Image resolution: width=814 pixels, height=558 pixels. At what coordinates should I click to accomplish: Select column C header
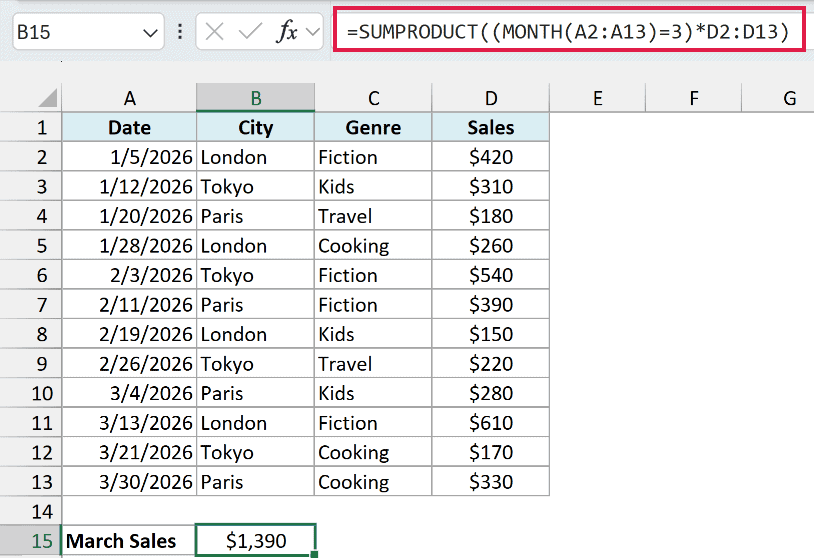click(373, 98)
